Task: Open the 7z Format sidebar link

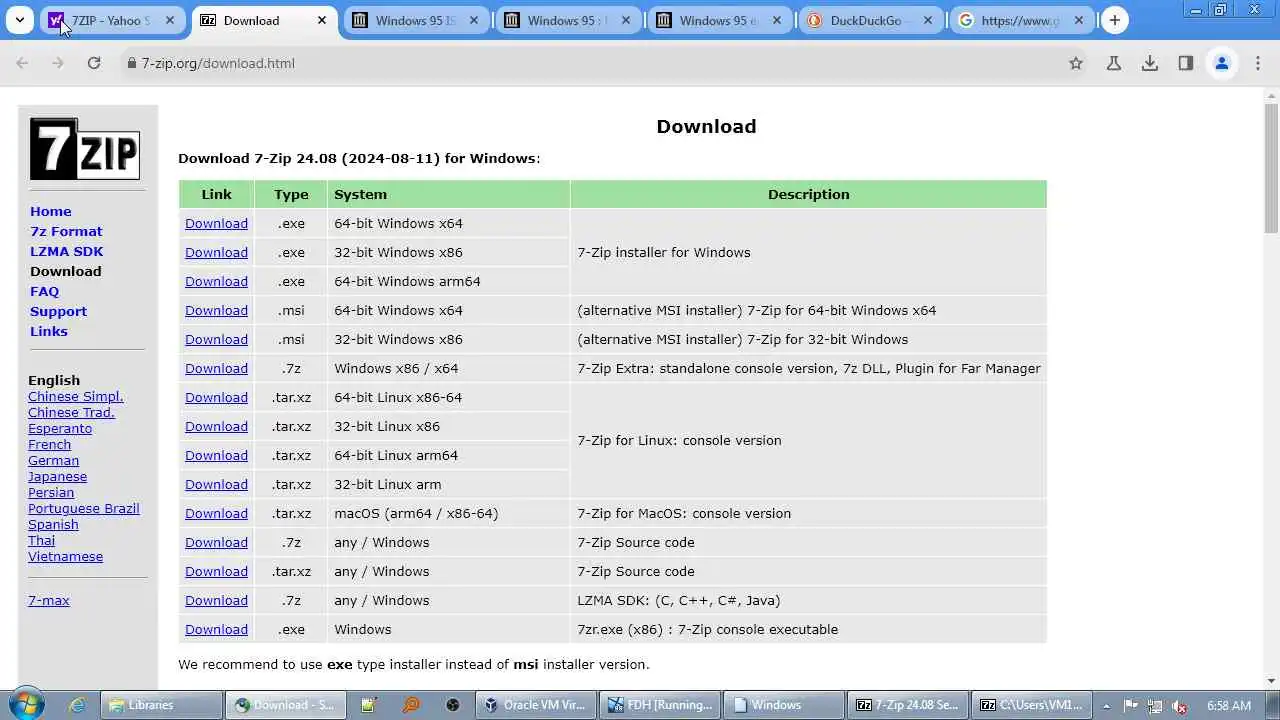Action: coord(66,231)
